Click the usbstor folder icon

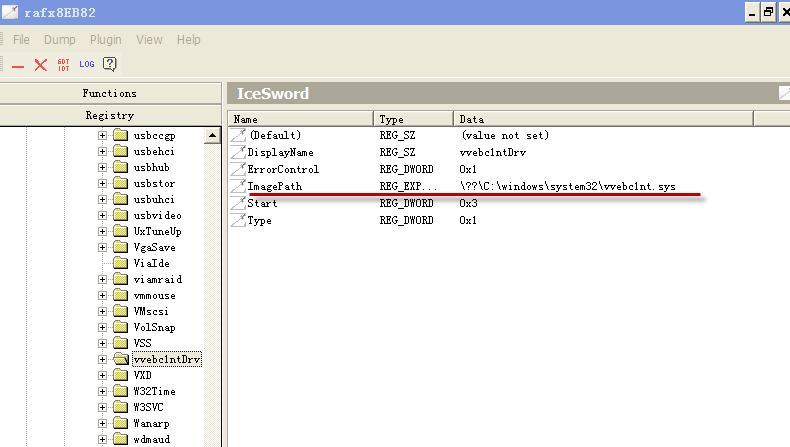click(x=120, y=183)
